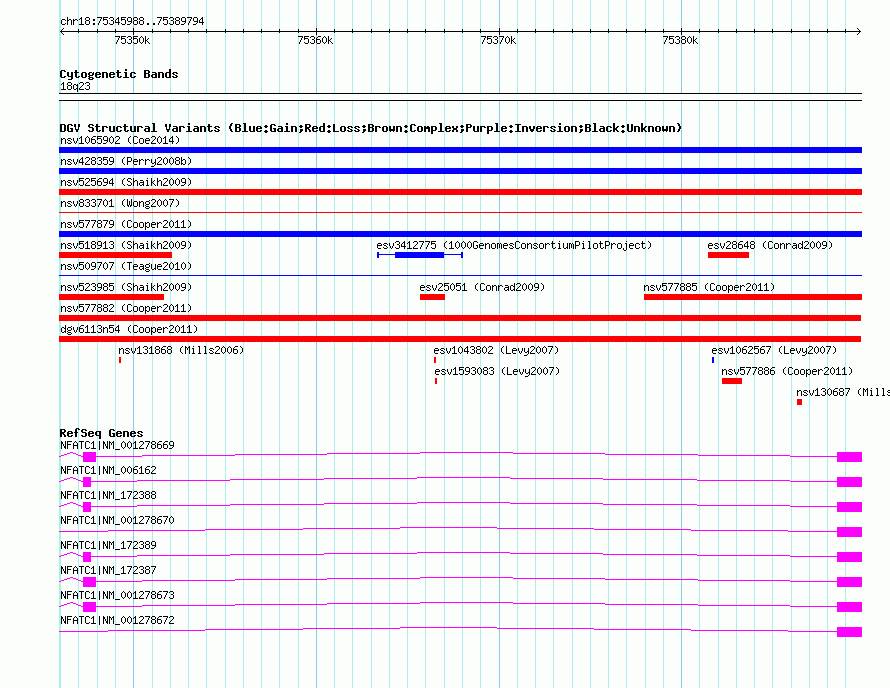Click the esv28648 (Conrad2009) label

pos(770,245)
